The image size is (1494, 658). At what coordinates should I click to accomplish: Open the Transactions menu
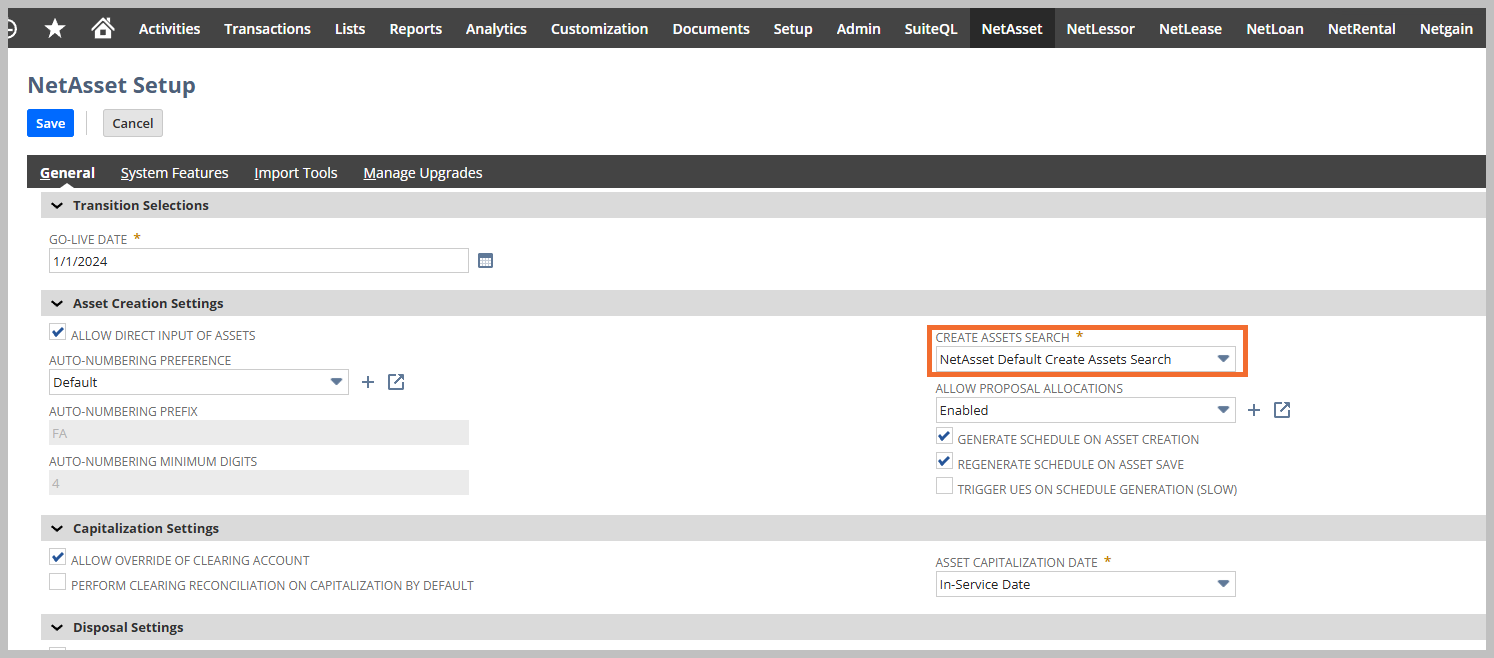(x=267, y=29)
